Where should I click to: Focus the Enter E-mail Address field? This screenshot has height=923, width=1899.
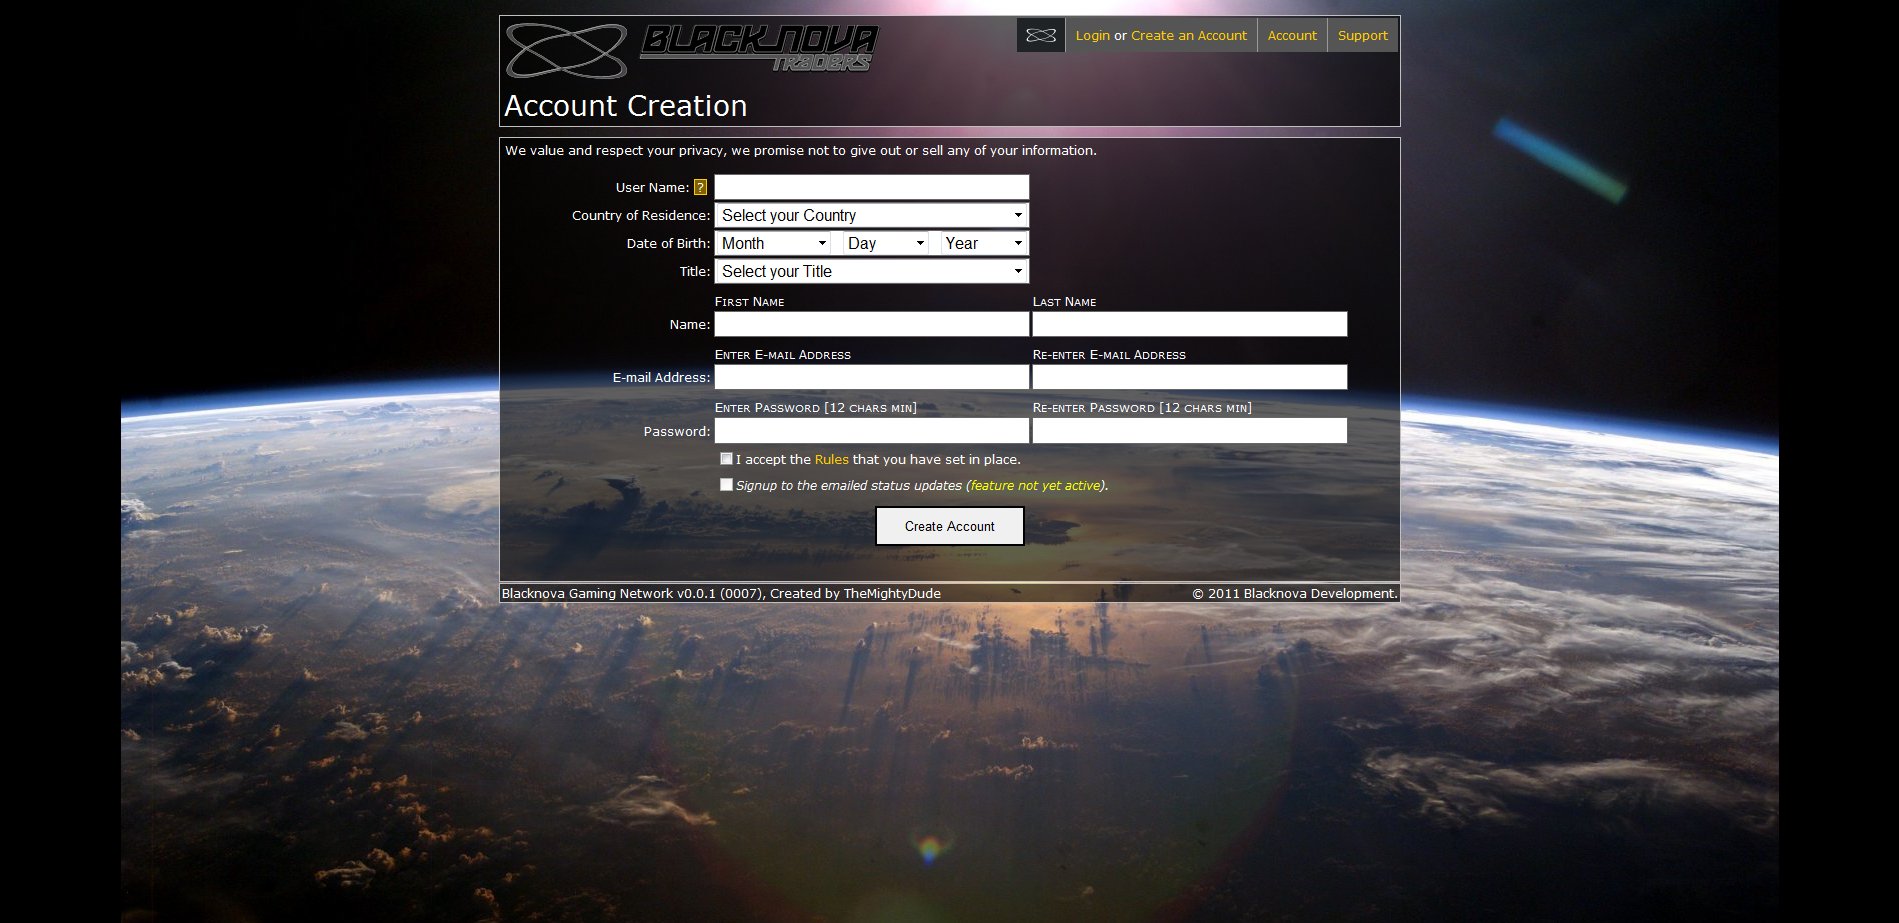tap(872, 377)
